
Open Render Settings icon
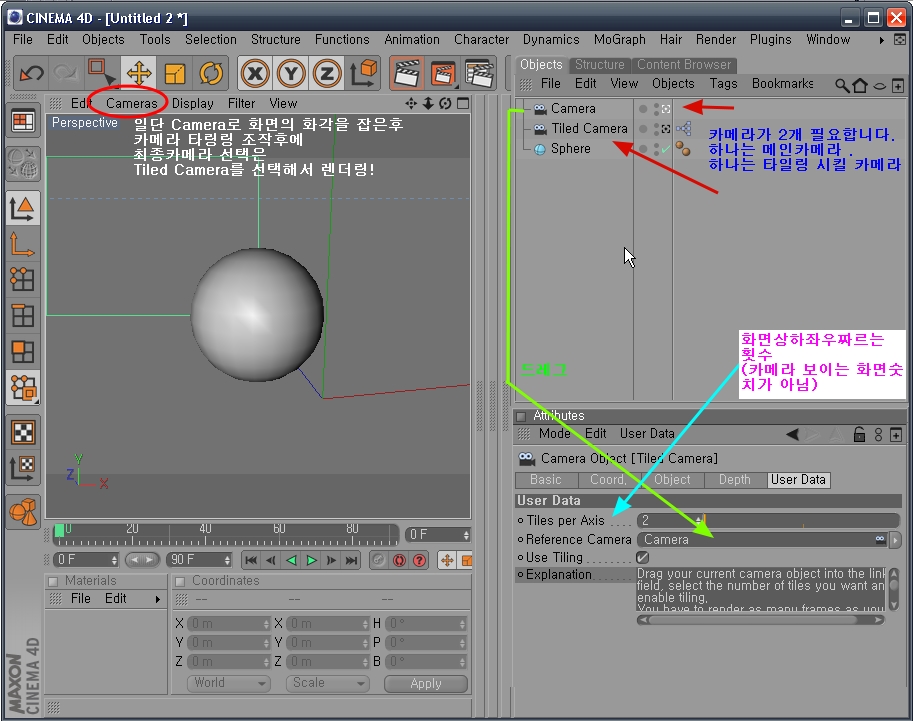click(479, 73)
